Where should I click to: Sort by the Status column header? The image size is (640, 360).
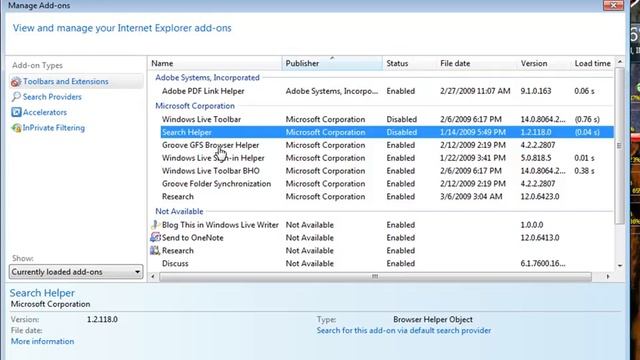pos(409,63)
